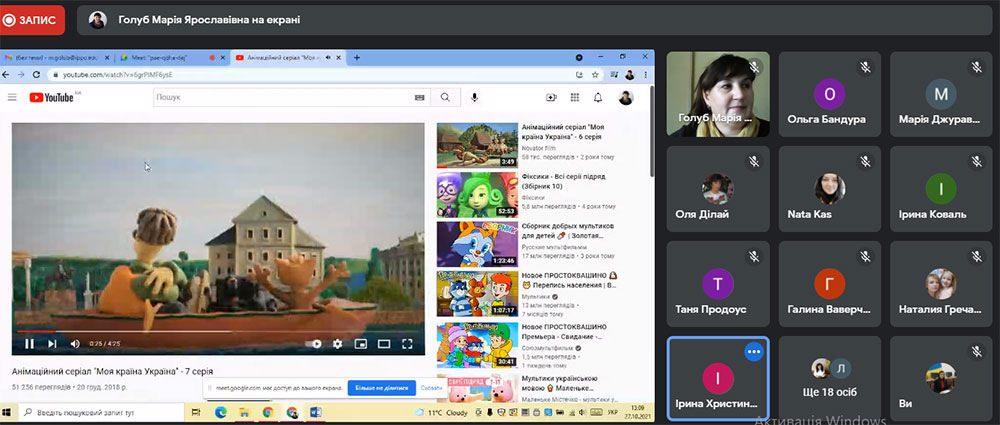This screenshot has width=1000, height=425.
Task: Click your own tile labeled Ви
Action: (941, 378)
